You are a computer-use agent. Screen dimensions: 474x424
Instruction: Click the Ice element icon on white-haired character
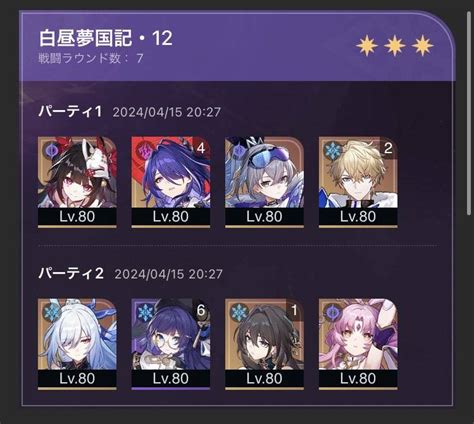pyautogui.click(x=51, y=313)
